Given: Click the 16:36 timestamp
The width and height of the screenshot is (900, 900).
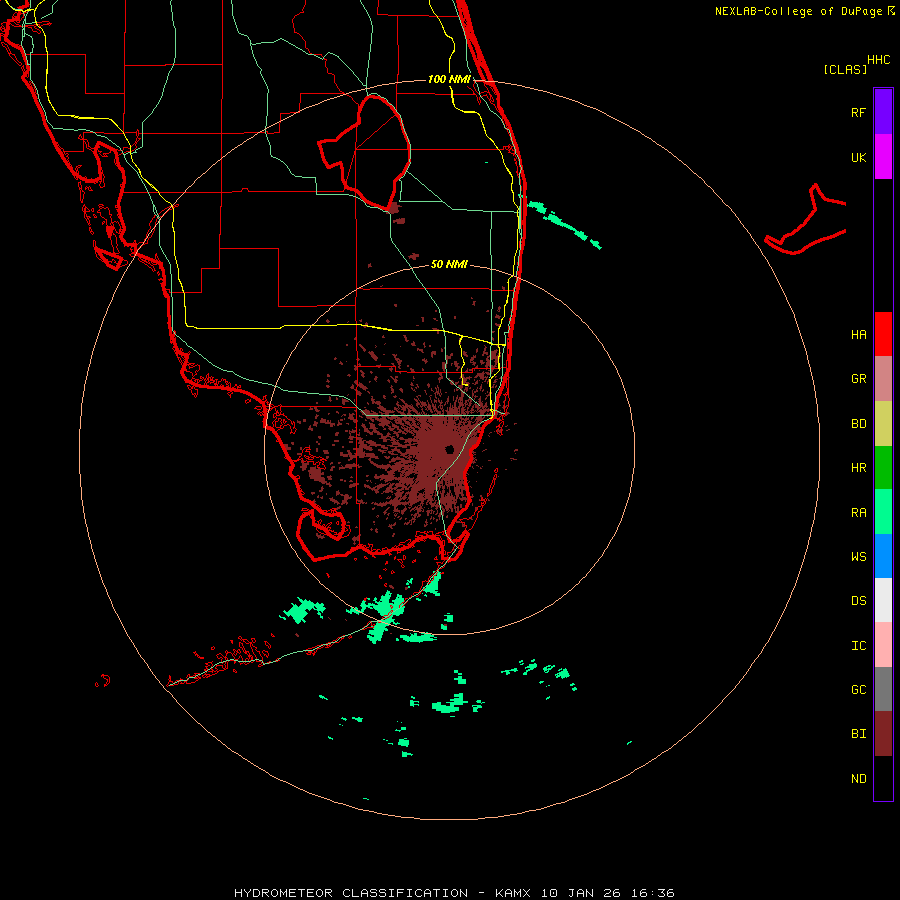Looking at the screenshot, I should 653,893.
